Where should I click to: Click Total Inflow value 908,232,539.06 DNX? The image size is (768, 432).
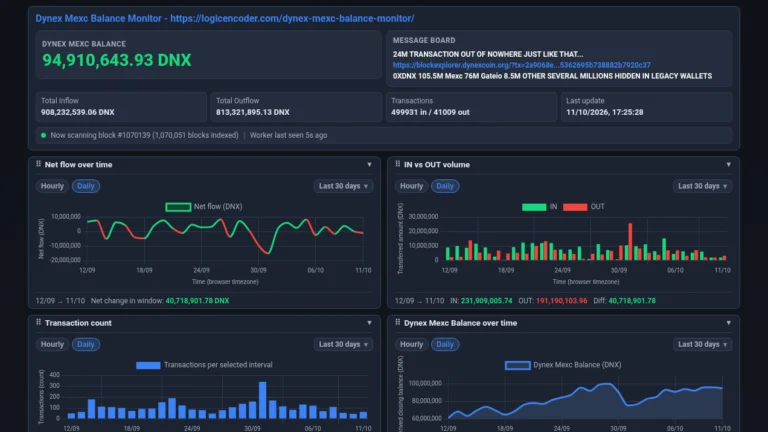point(78,112)
